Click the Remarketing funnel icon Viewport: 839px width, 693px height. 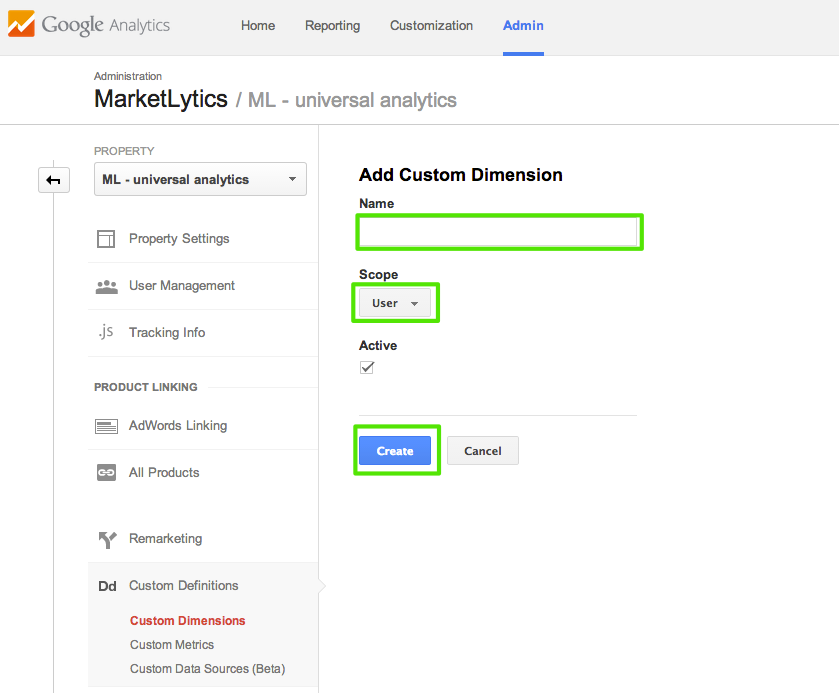pyautogui.click(x=106, y=539)
